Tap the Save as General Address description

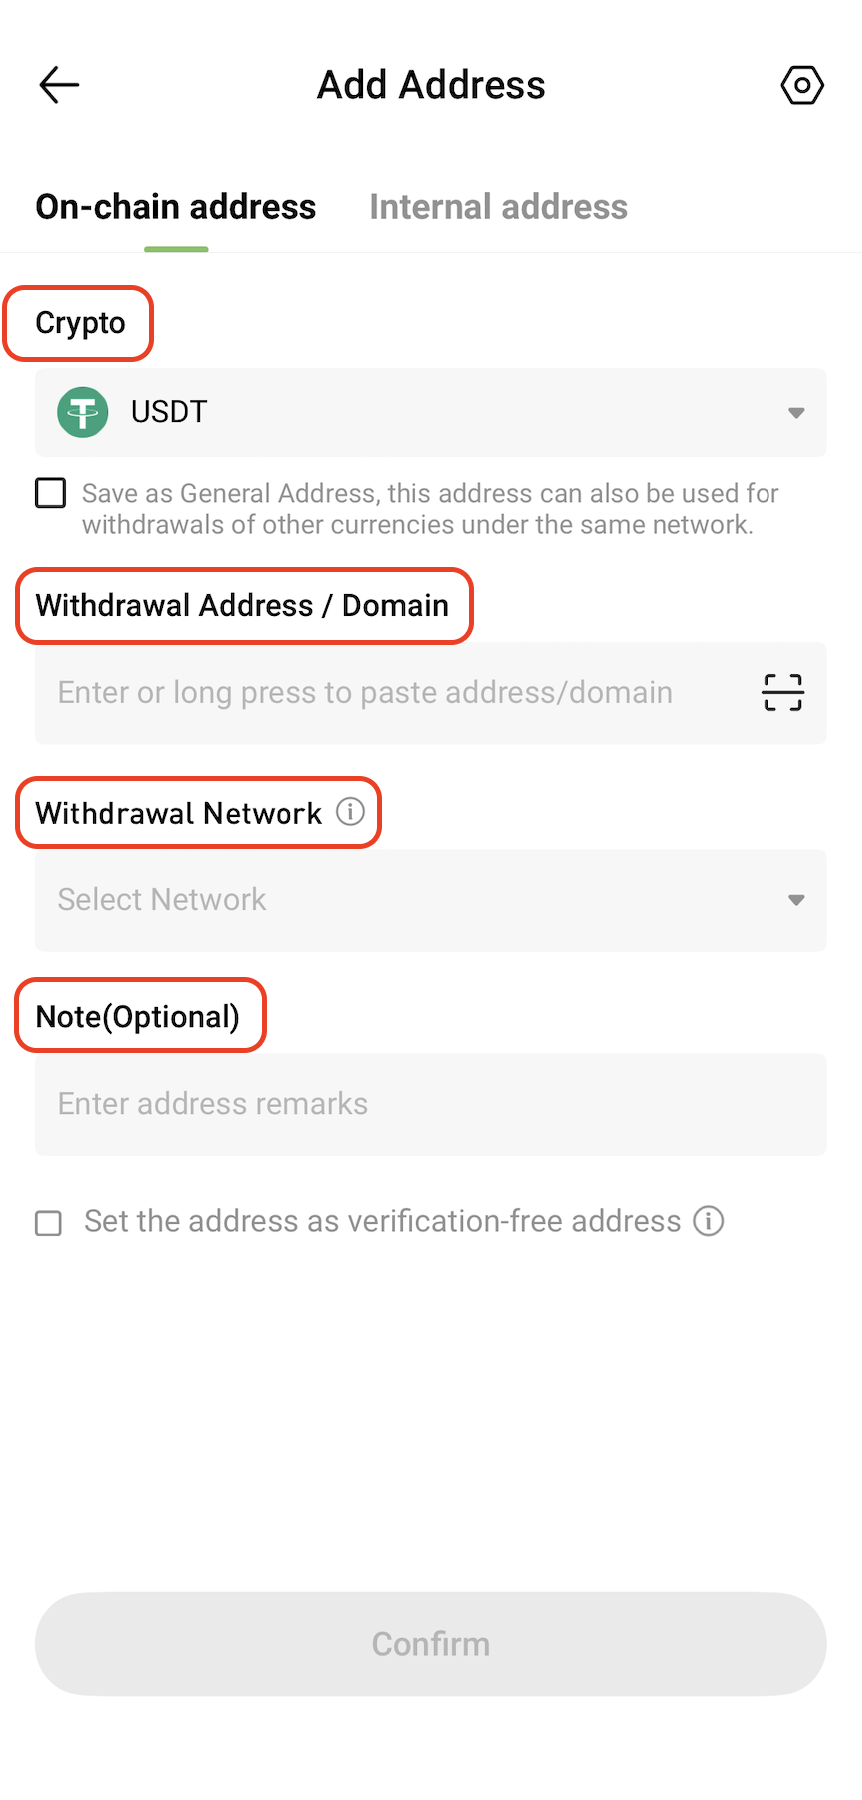tap(430, 509)
